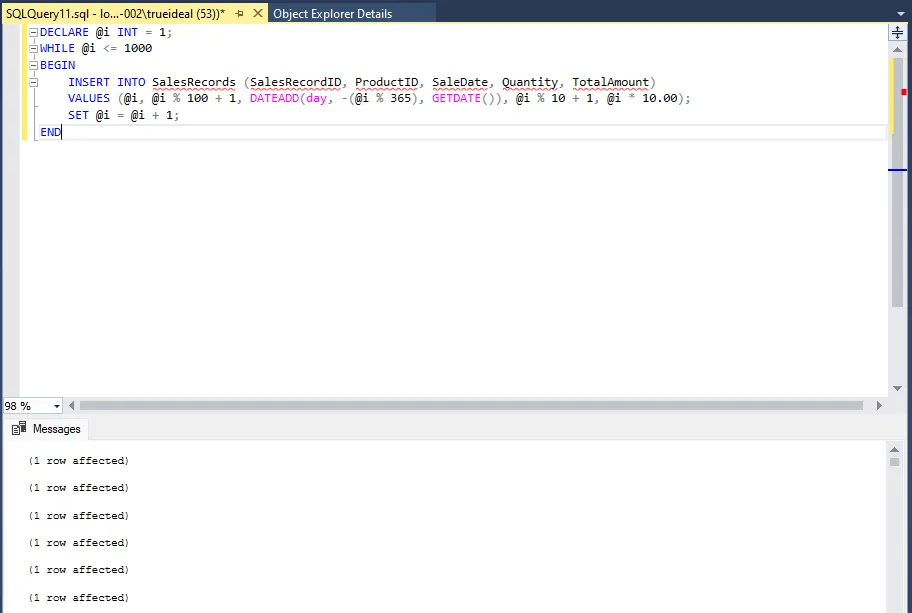
Task: Switch to Object Explorer Details tab
Action: [332, 14]
